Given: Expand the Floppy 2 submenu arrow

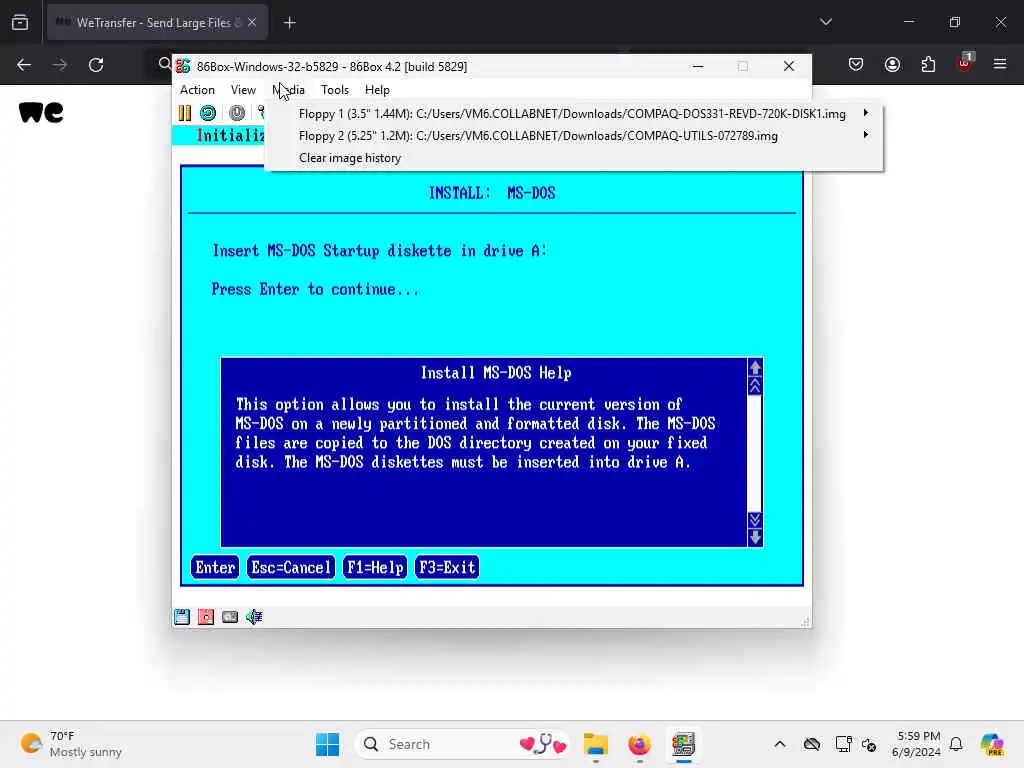Looking at the screenshot, I should point(866,135).
